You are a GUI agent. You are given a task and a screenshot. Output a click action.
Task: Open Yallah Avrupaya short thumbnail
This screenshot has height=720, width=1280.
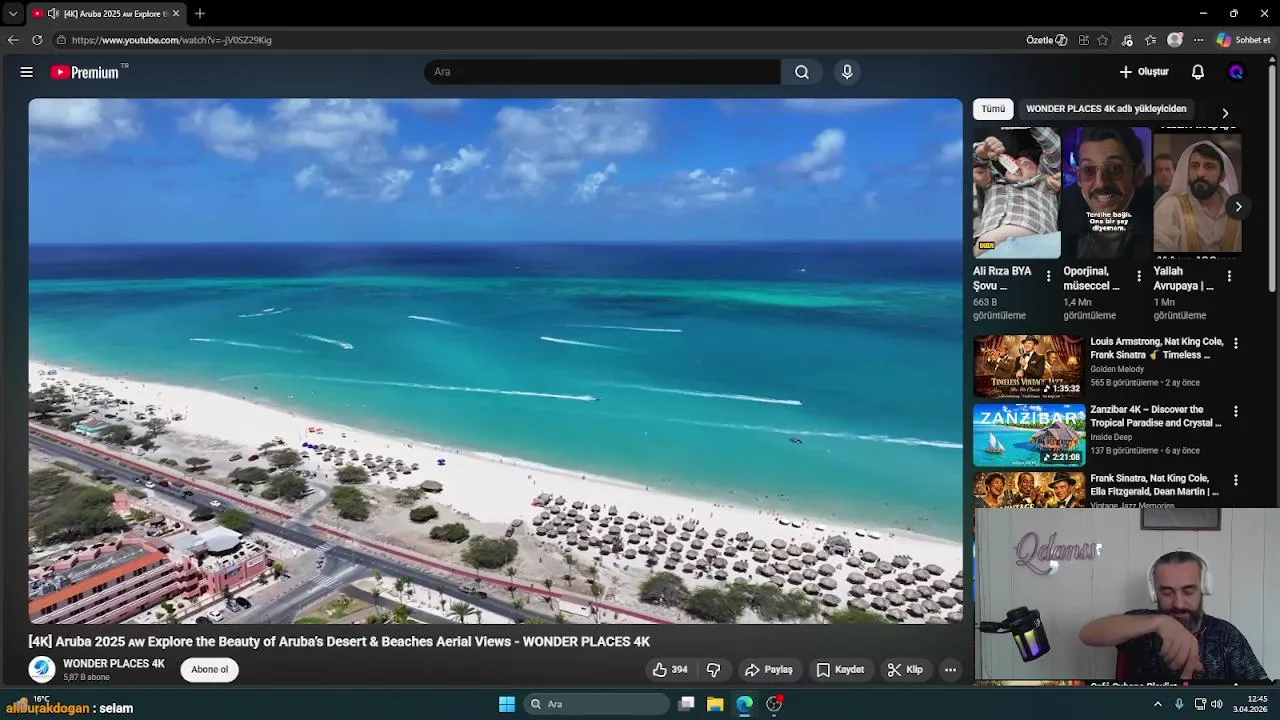coord(1197,192)
